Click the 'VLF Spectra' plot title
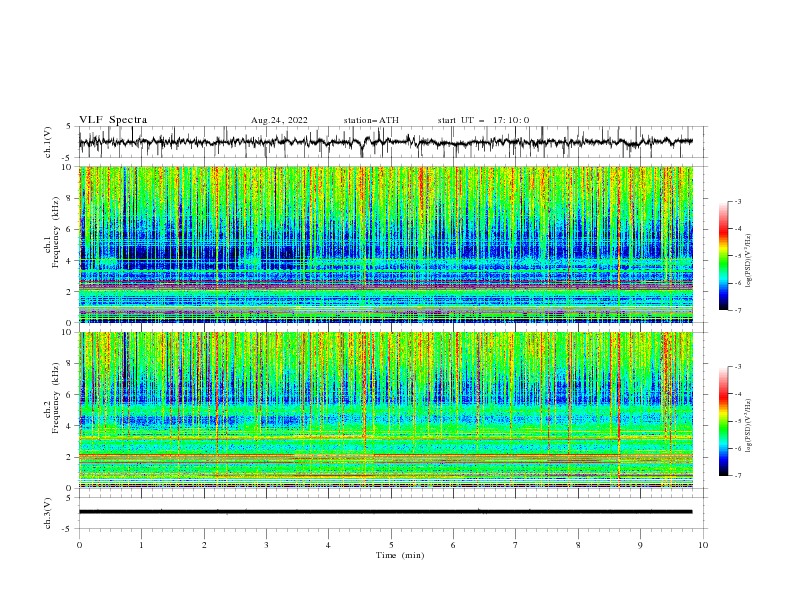Viewport: 792px width, 612px height. (x=113, y=120)
